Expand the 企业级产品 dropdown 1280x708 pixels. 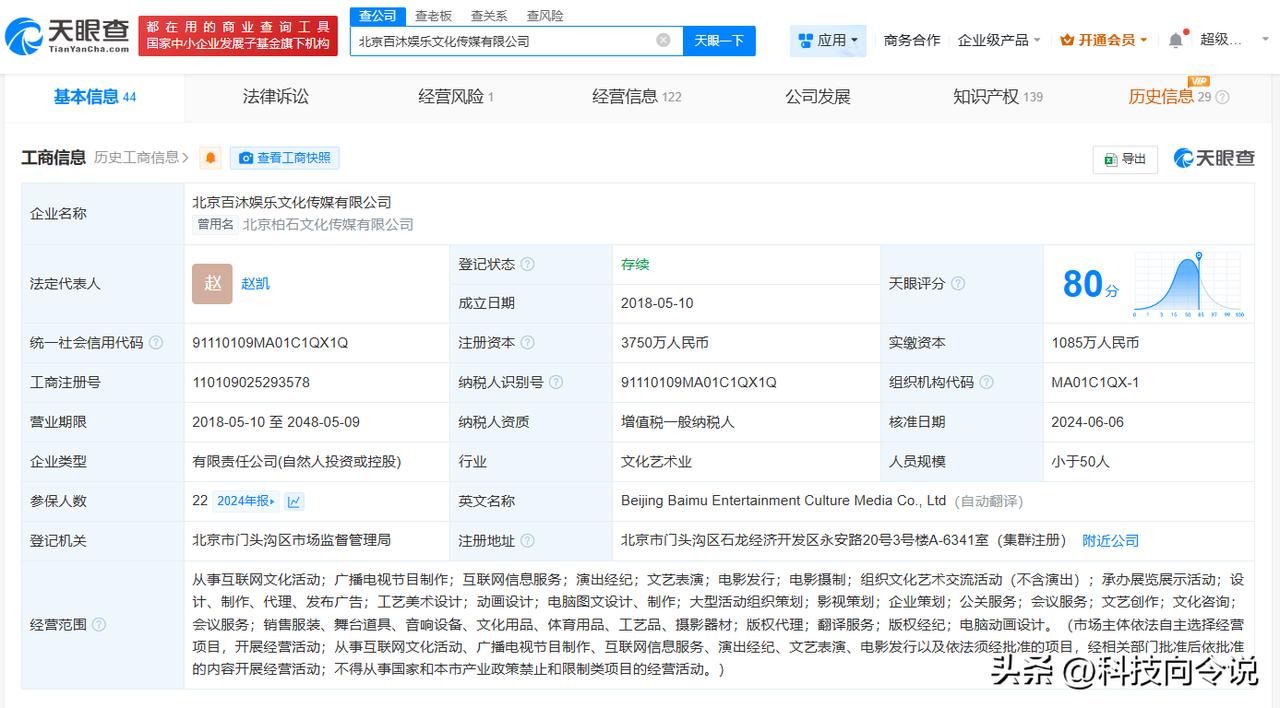pyautogui.click(x=999, y=40)
